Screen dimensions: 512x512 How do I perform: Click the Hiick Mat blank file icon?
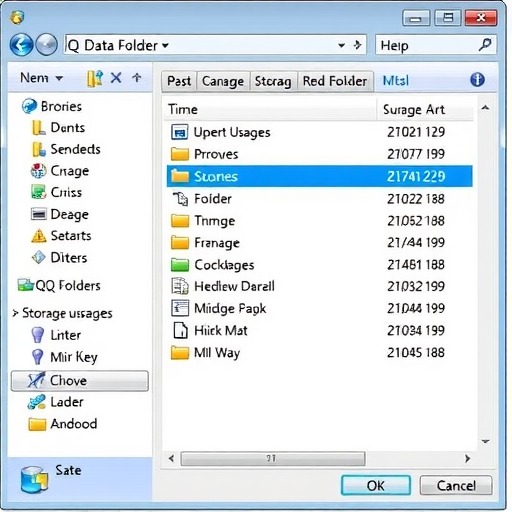[180, 330]
